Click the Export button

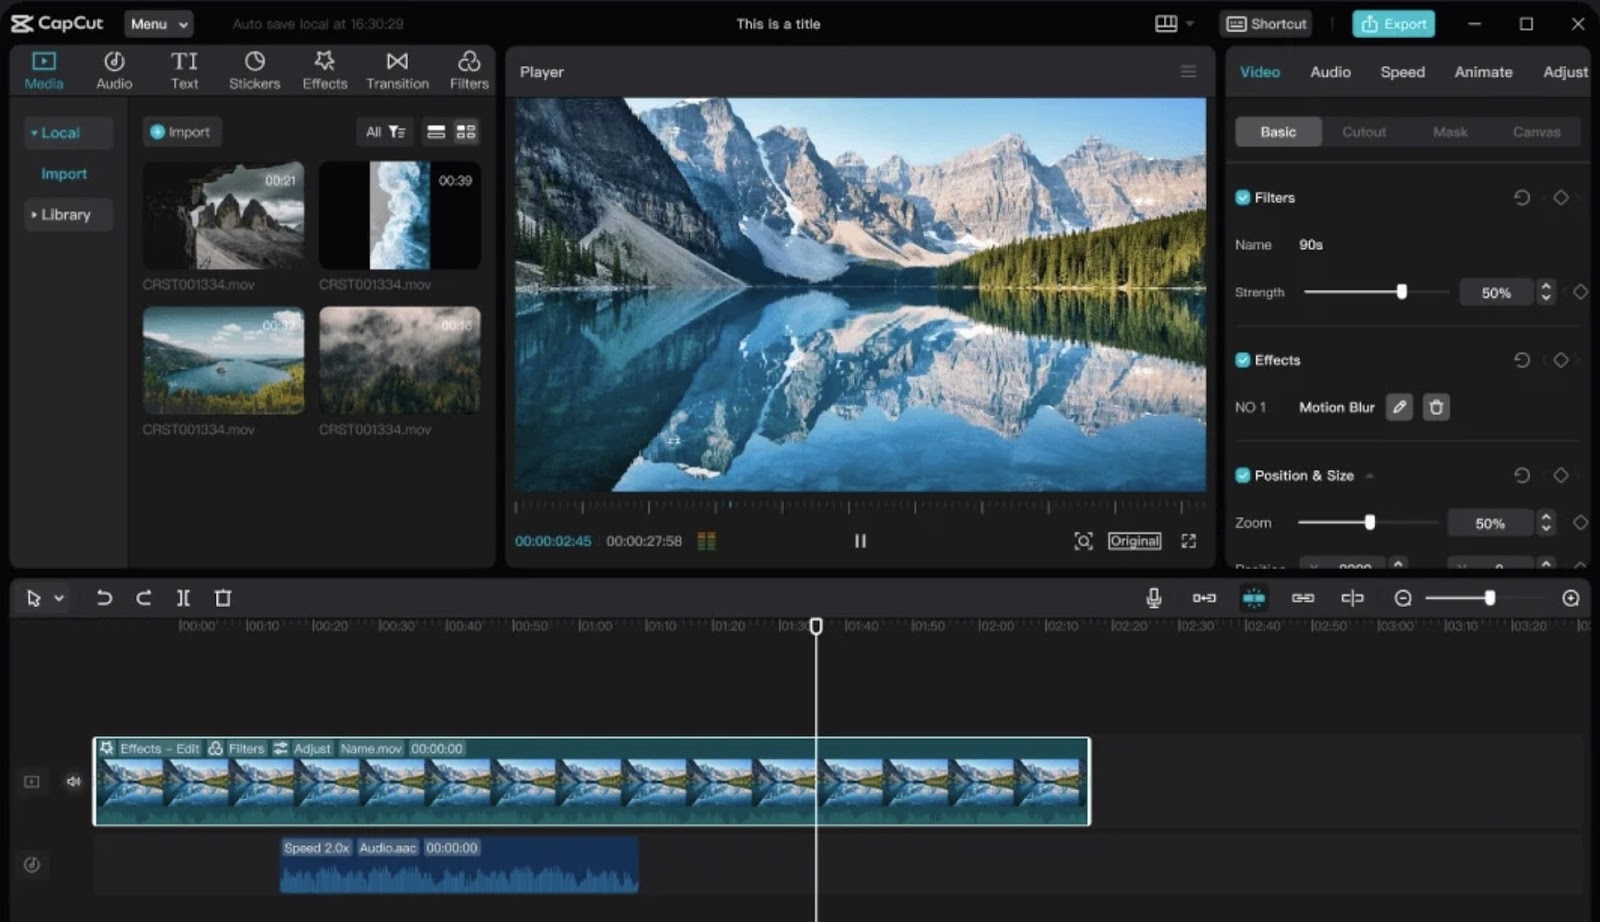pos(1393,23)
